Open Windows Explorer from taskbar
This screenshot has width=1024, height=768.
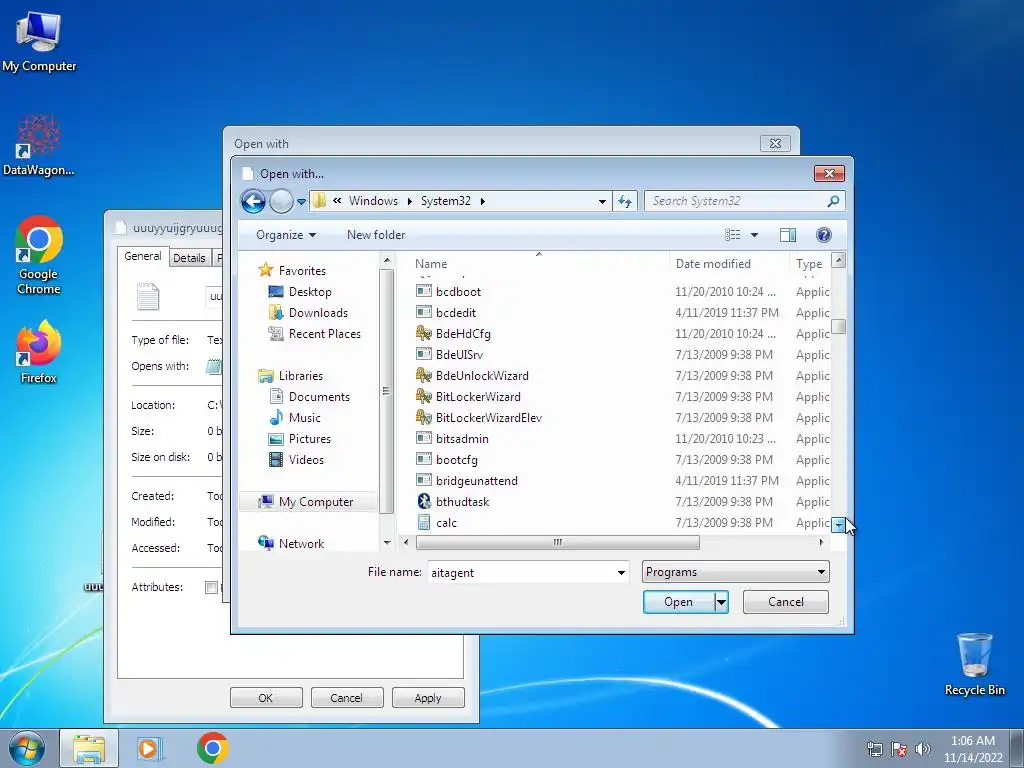pos(89,748)
